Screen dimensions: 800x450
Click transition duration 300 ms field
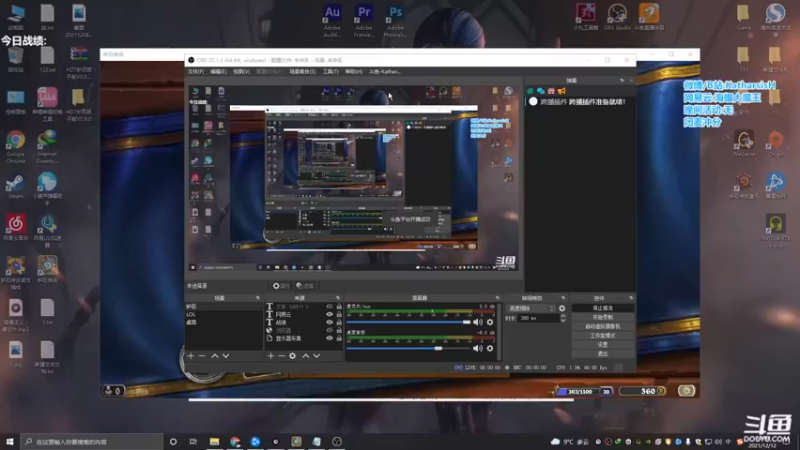tap(538, 318)
